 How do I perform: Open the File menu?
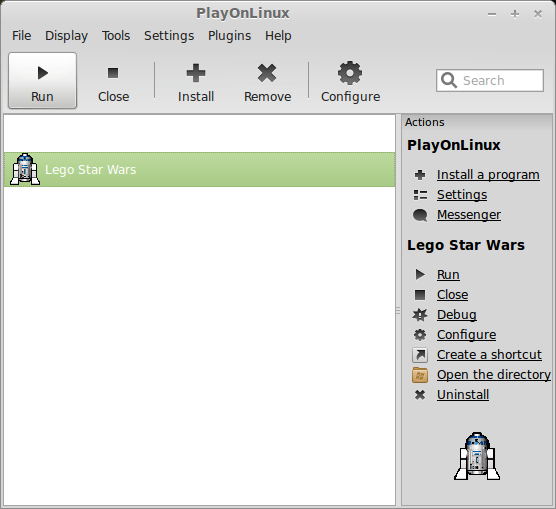click(22, 36)
